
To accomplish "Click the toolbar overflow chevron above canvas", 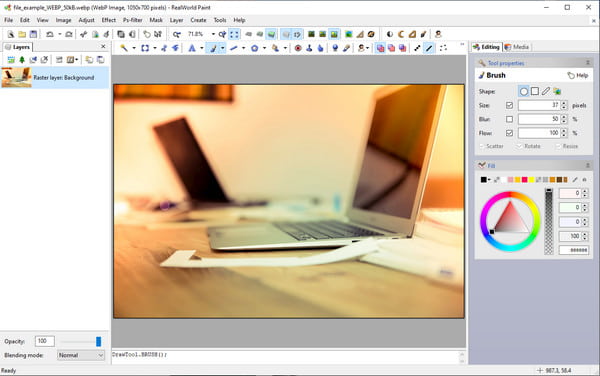I will coord(462,45).
